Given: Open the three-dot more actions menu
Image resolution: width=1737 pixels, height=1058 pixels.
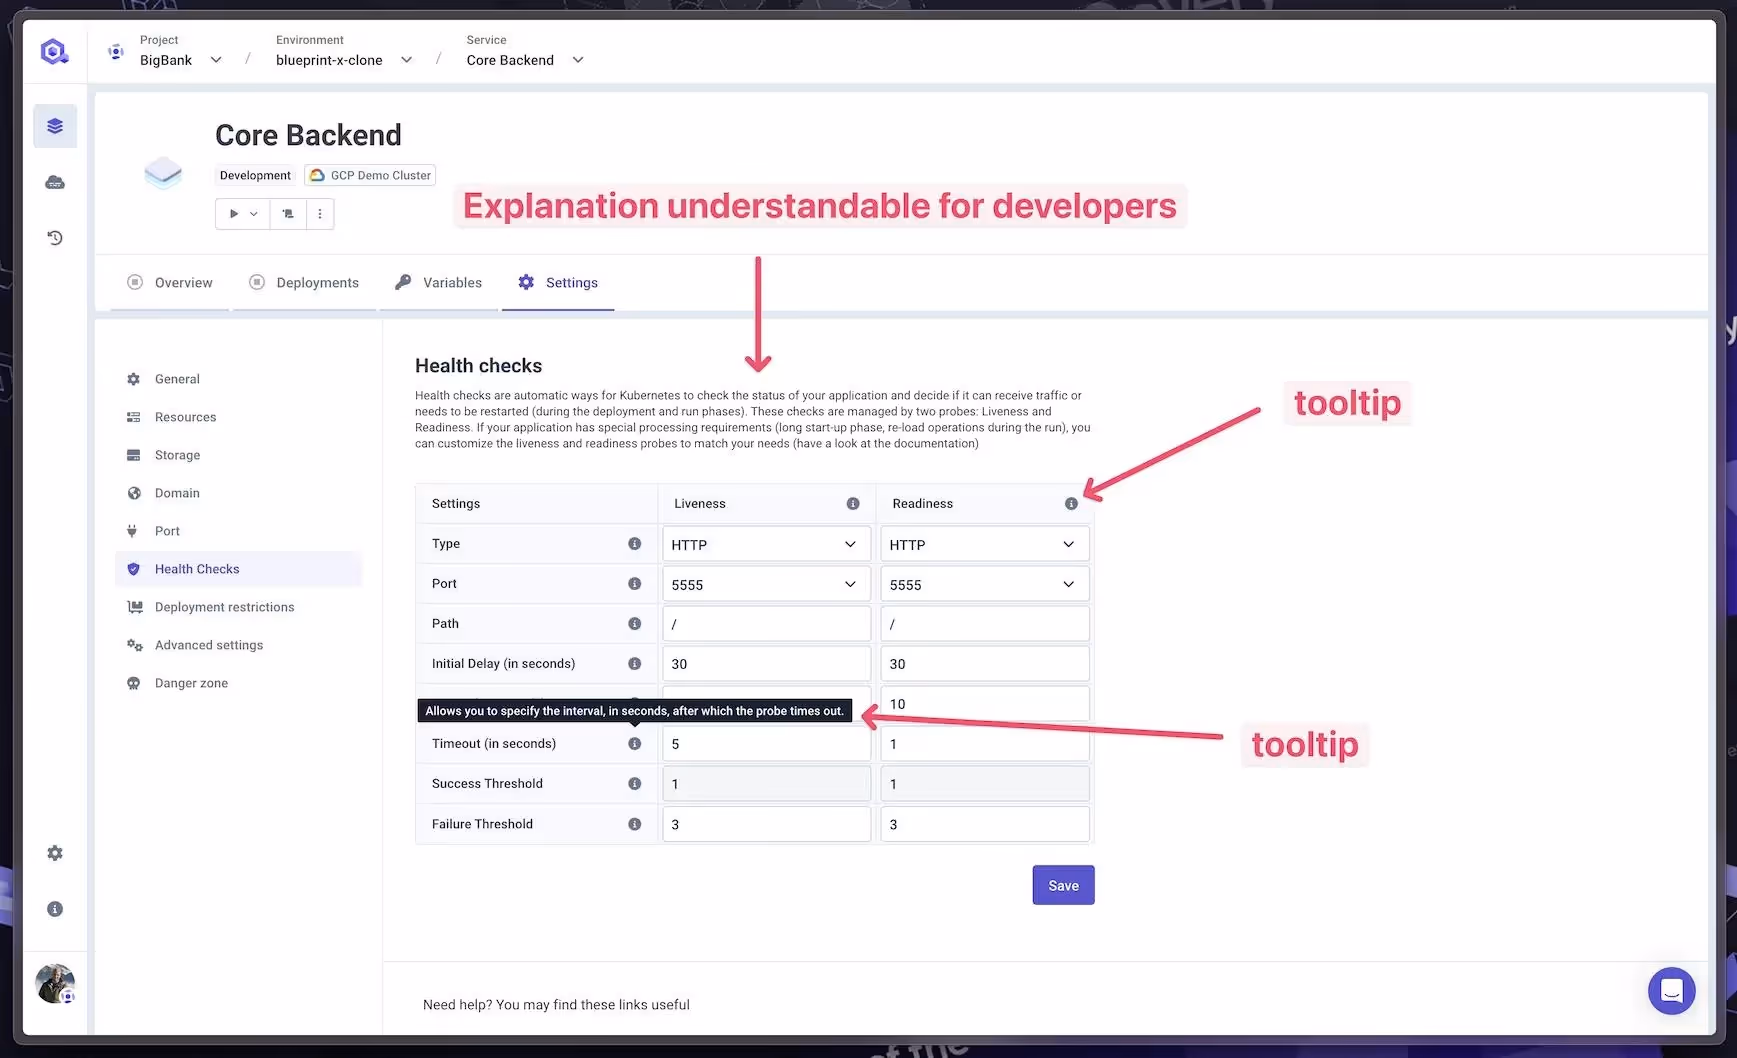Looking at the screenshot, I should click(x=320, y=214).
